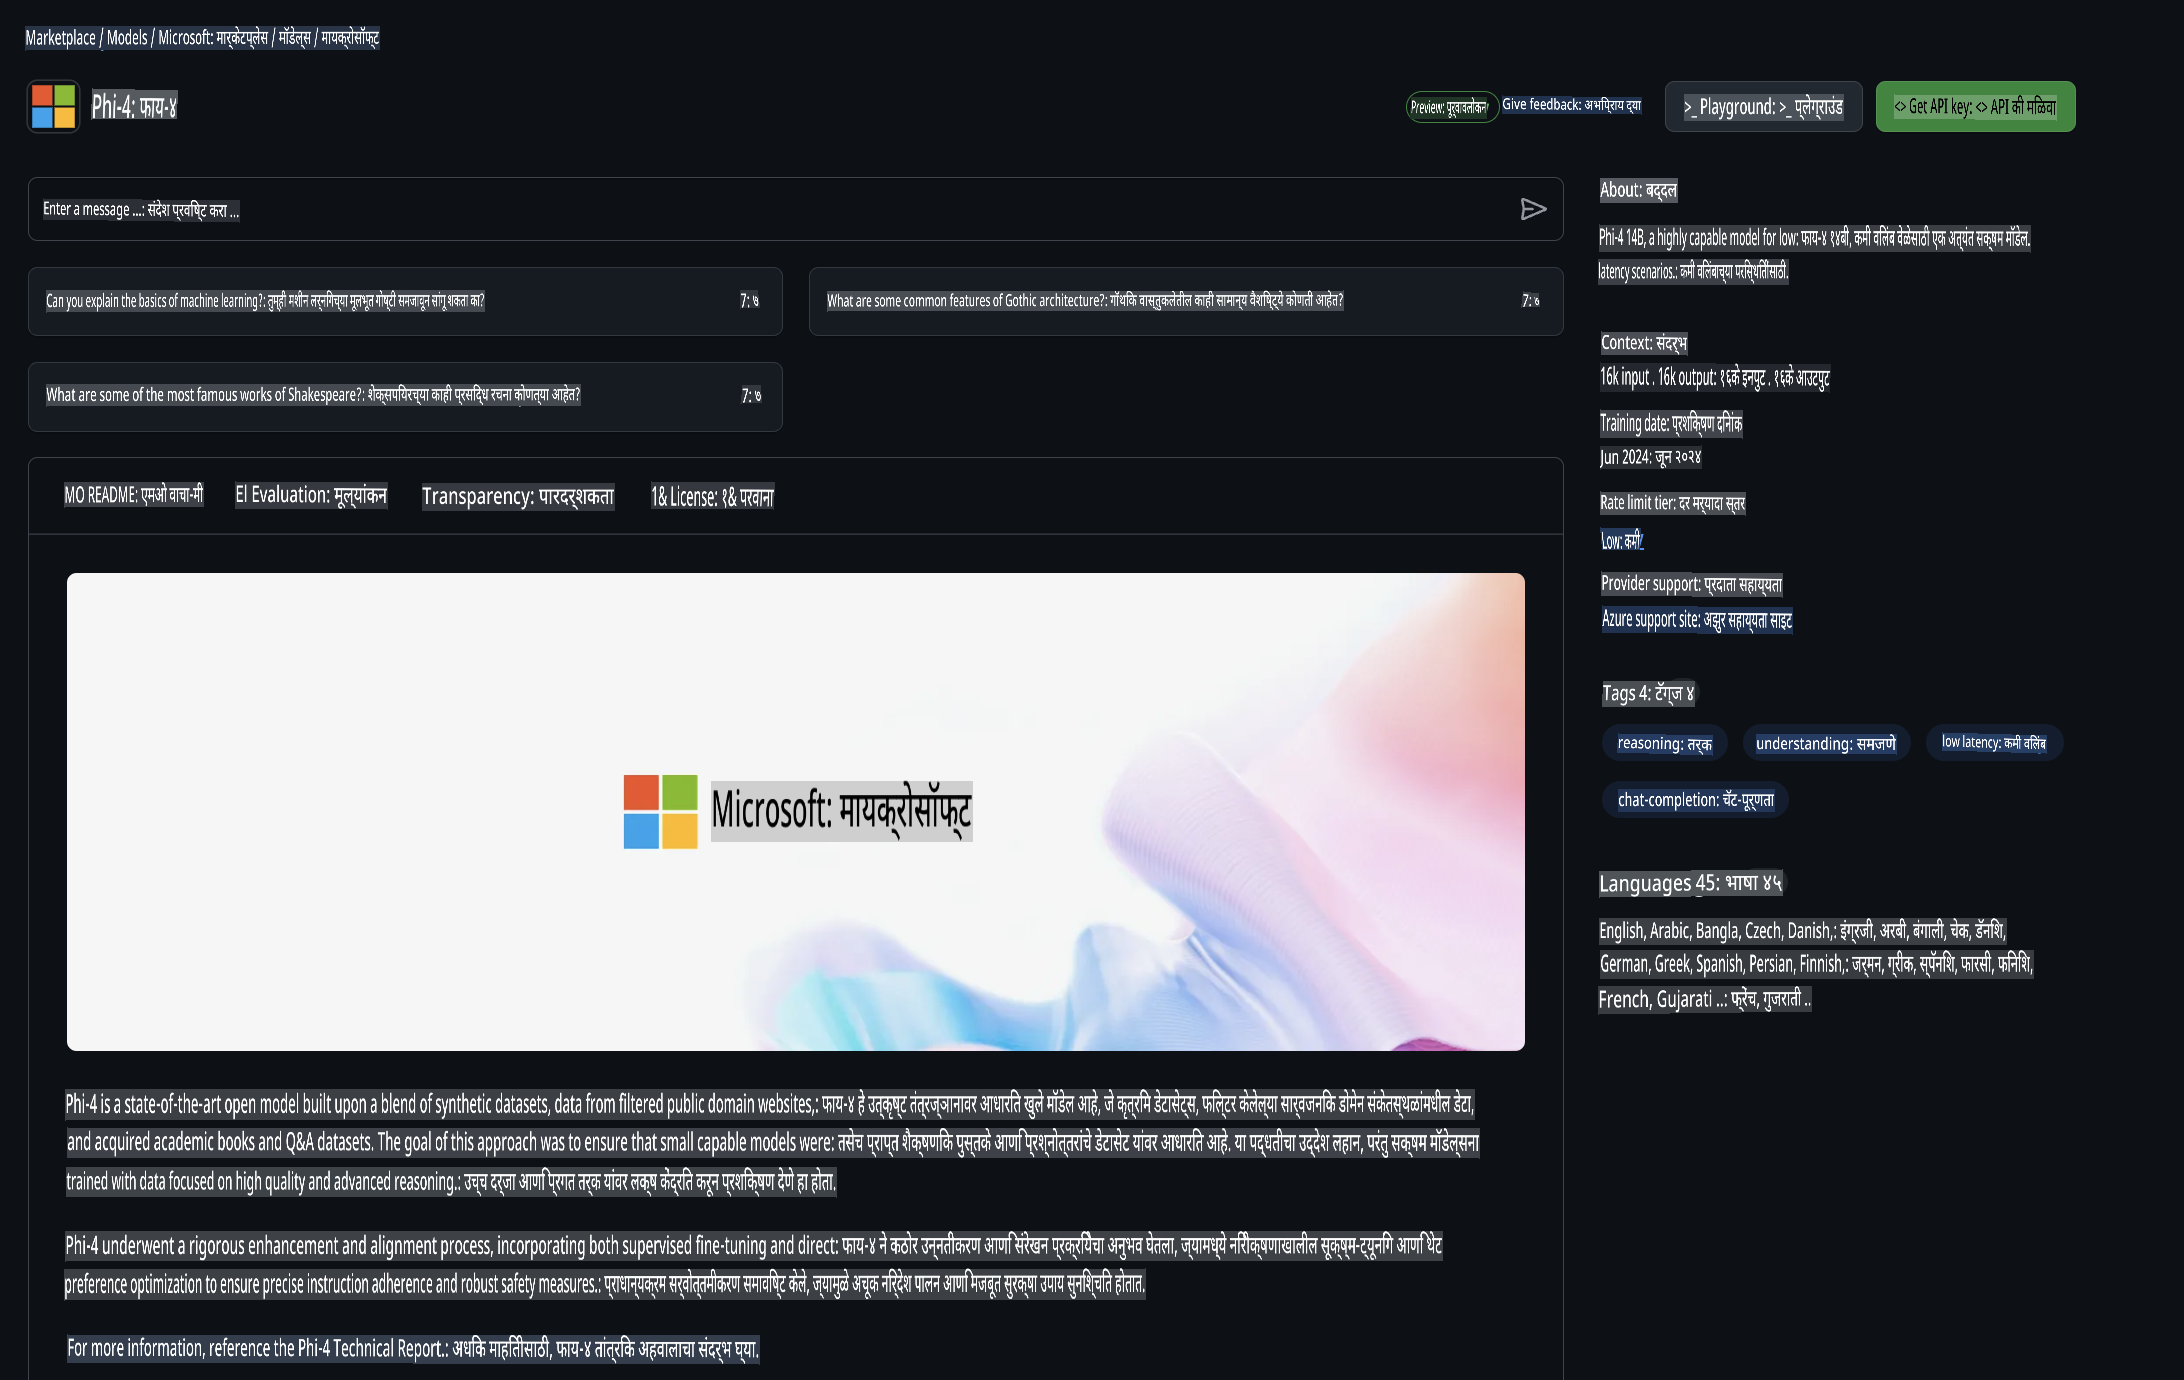Open the Playground button
The height and width of the screenshot is (1380, 2184).
pyautogui.click(x=1763, y=107)
